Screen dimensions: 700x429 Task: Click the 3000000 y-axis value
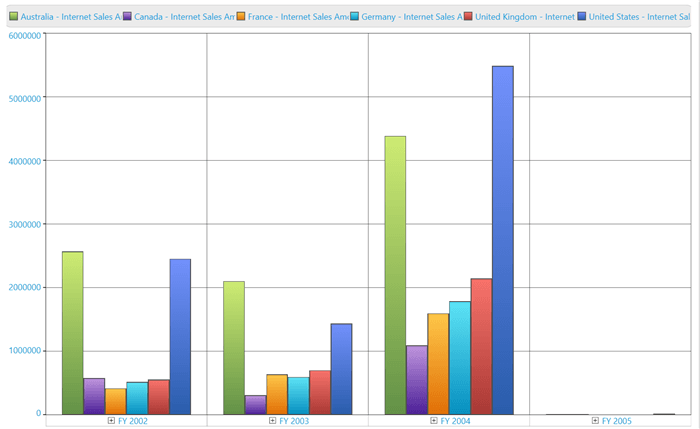[25, 225]
